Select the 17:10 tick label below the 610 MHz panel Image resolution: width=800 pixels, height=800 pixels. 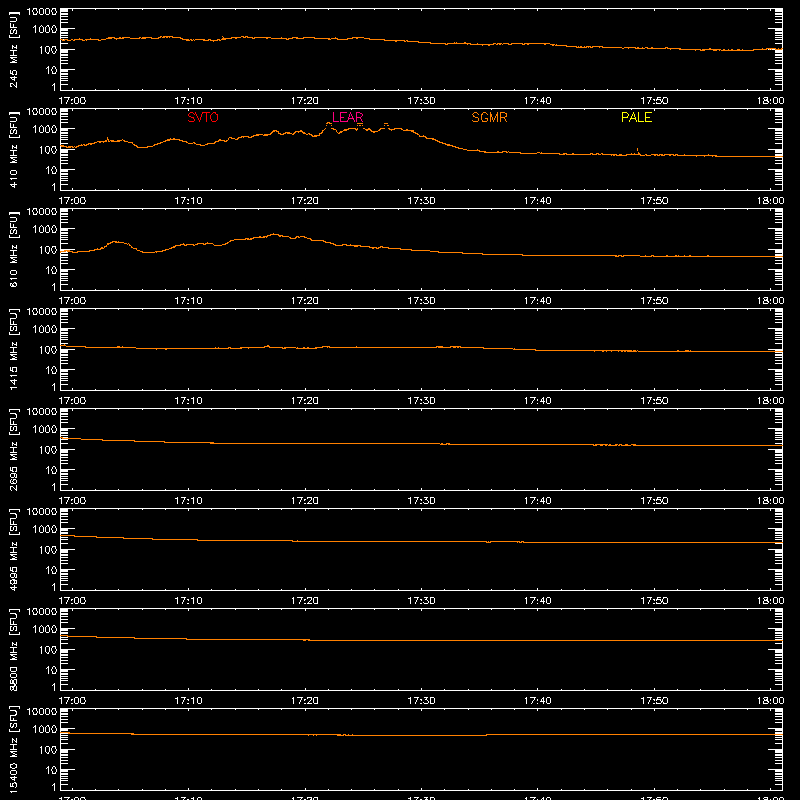coord(188,301)
